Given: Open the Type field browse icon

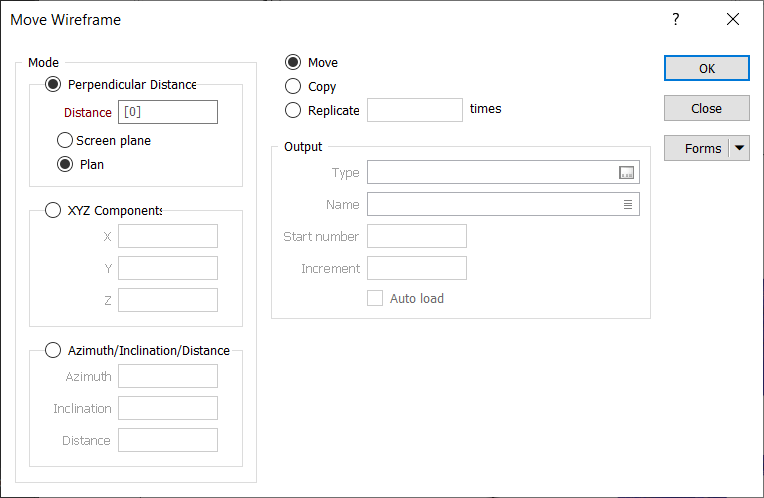Looking at the screenshot, I should (x=627, y=173).
